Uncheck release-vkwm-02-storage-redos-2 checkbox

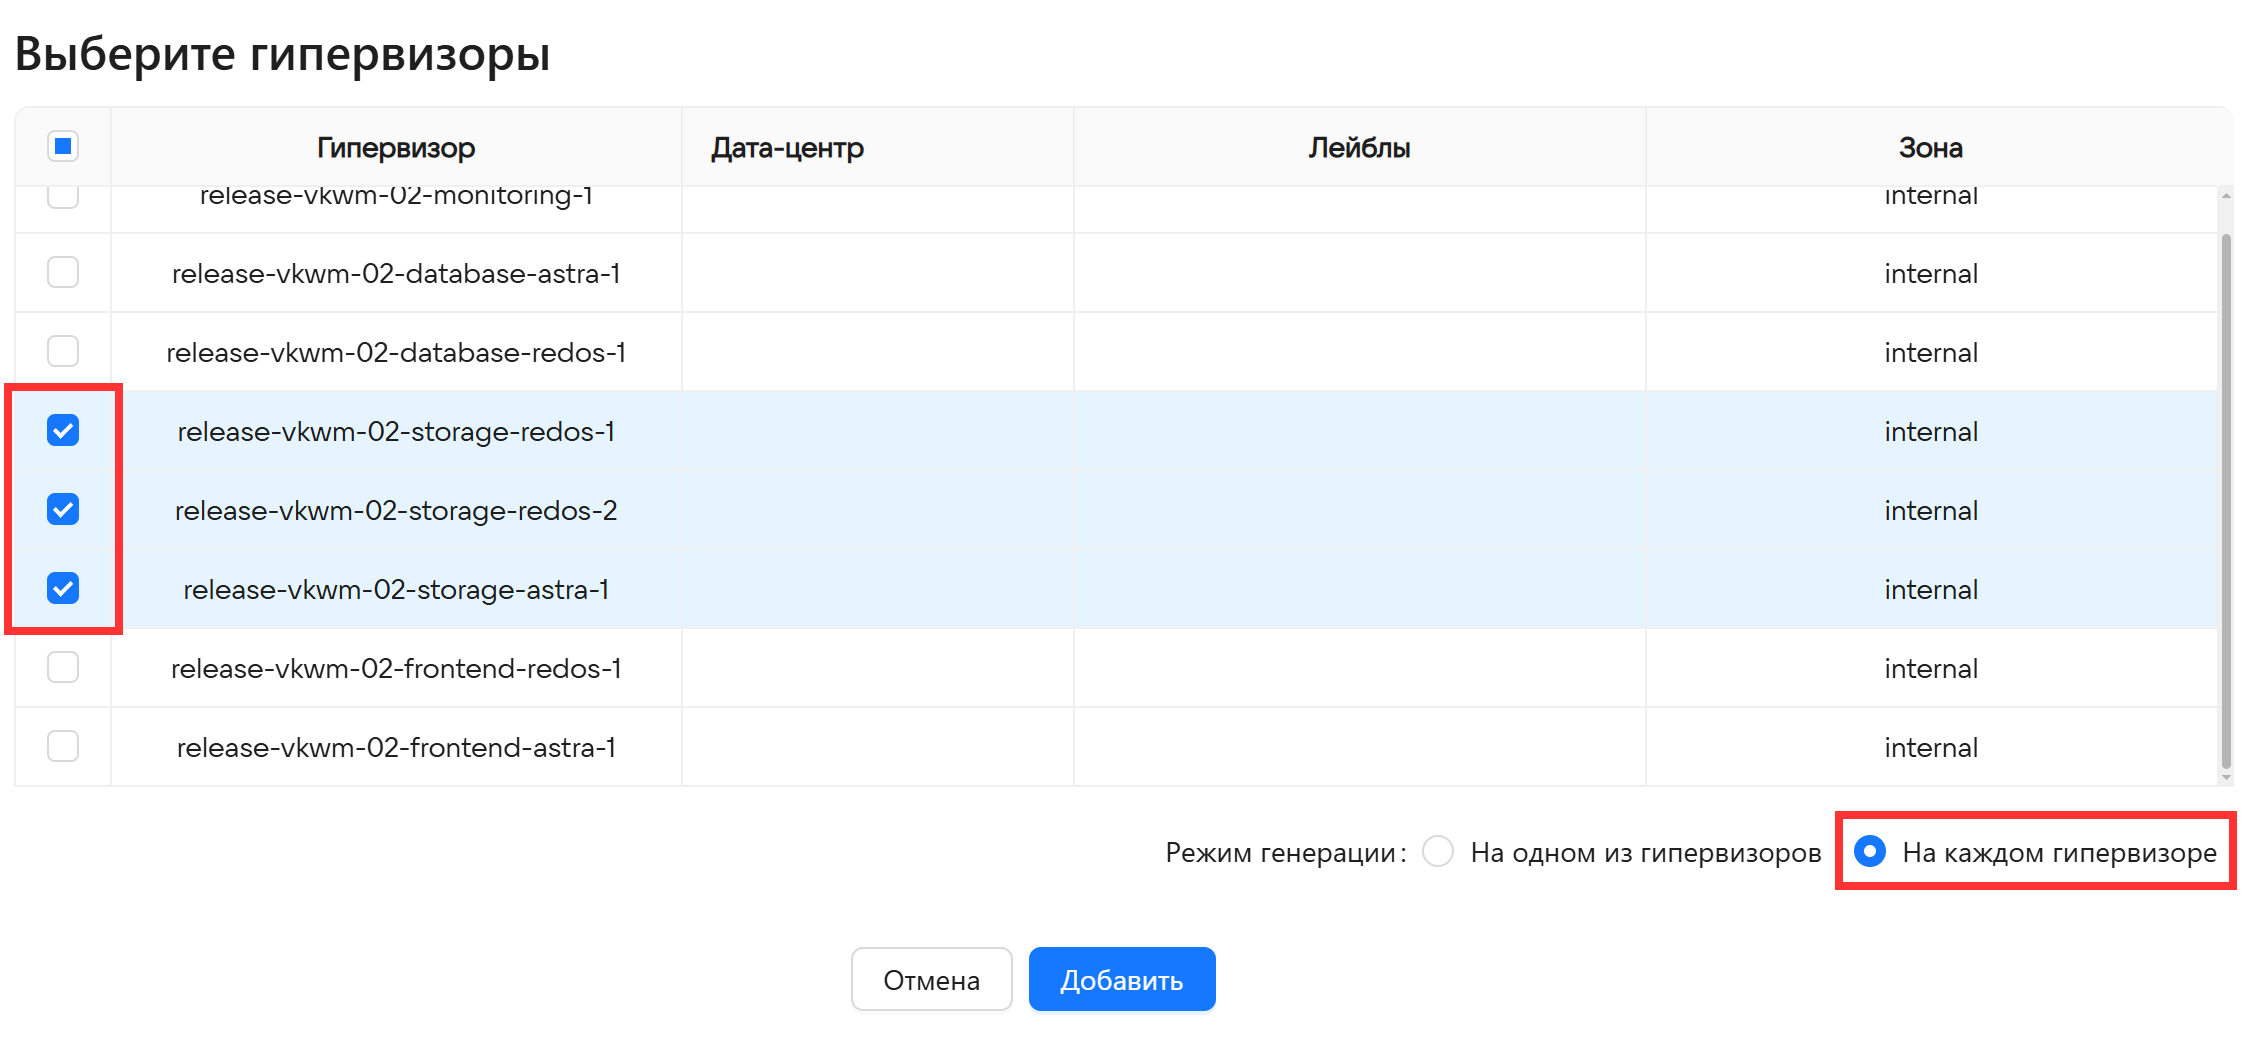[63, 509]
